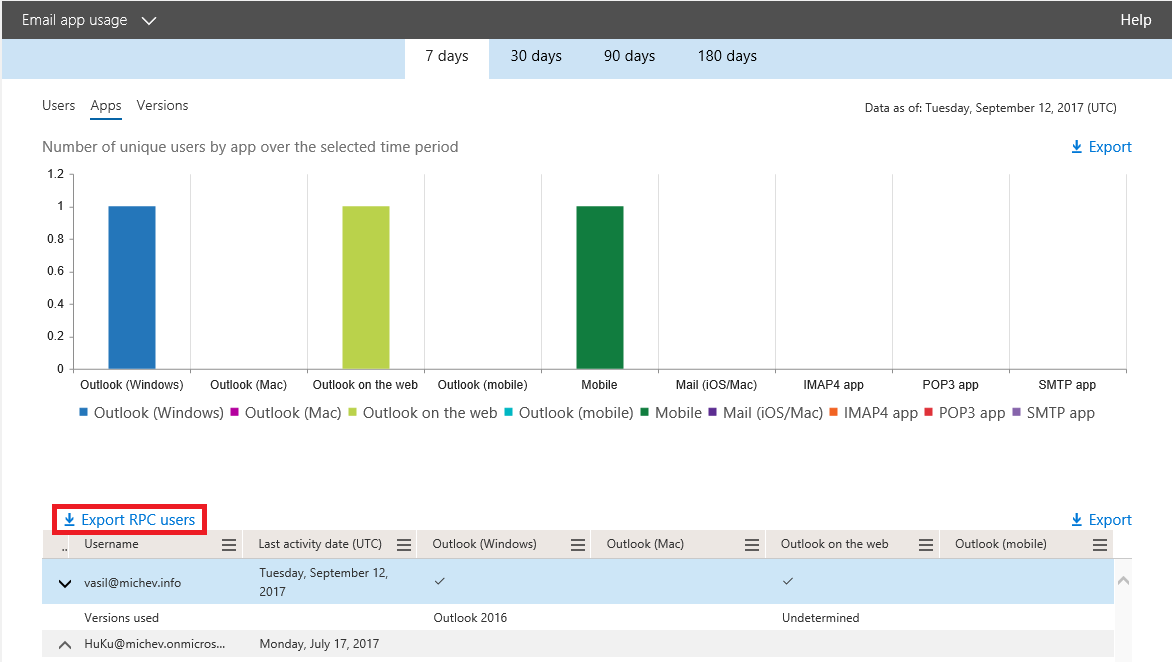
Task: Select the Undetermined version cell
Action: (x=821, y=618)
